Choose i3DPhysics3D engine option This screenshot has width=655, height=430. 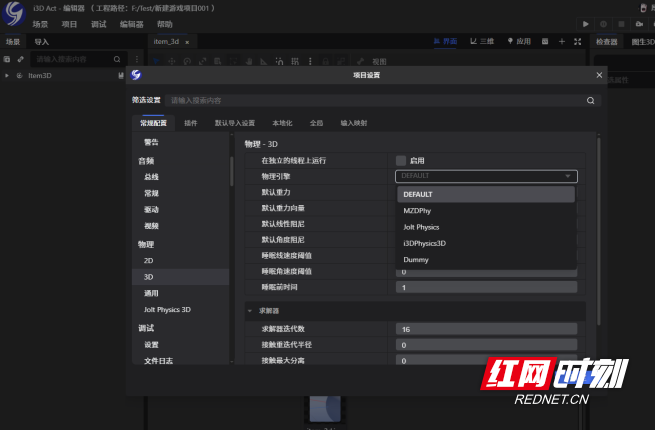point(486,243)
